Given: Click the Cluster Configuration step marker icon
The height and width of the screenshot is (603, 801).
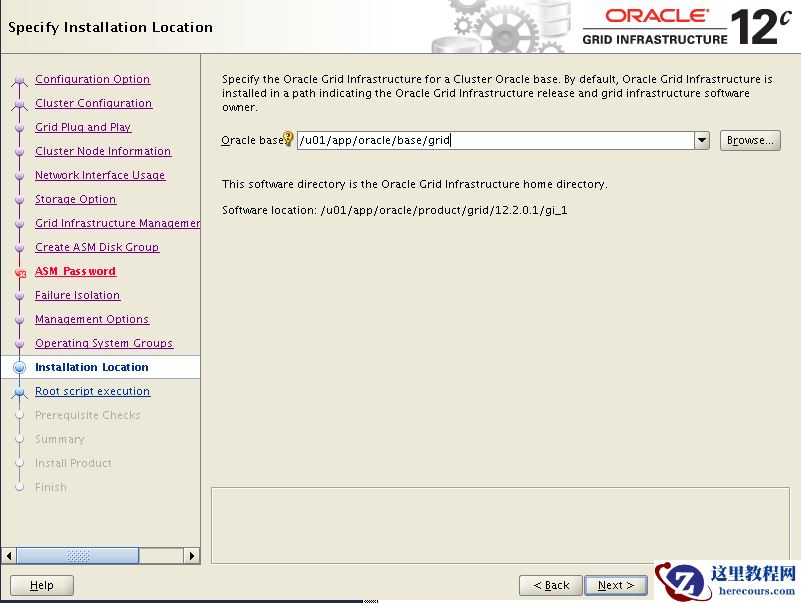Looking at the screenshot, I should click(x=19, y=104).
